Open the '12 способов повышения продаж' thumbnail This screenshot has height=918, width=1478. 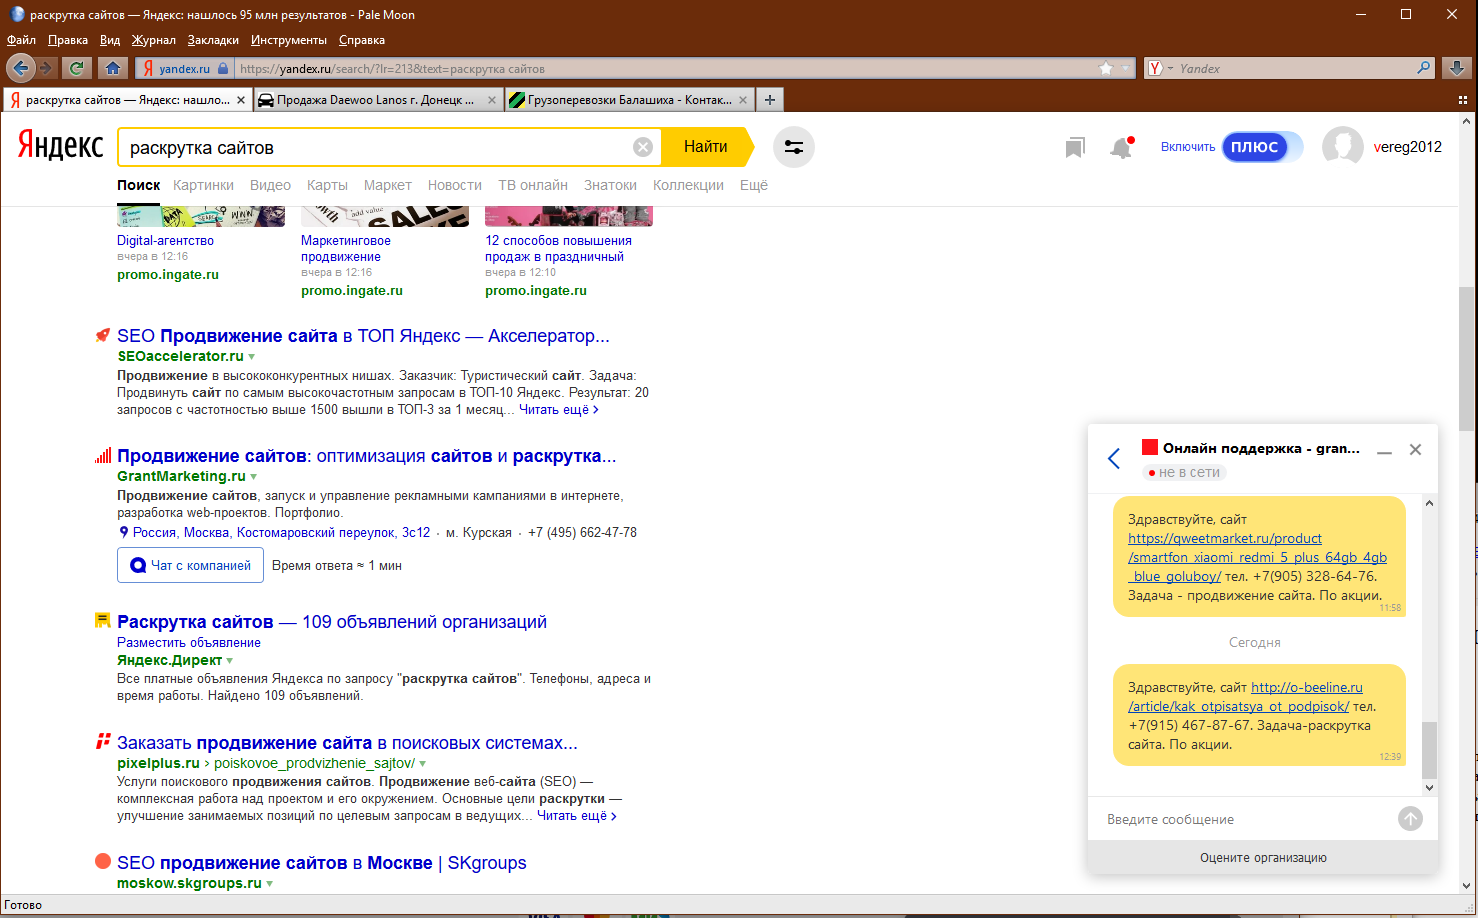(x=568, y=216)
